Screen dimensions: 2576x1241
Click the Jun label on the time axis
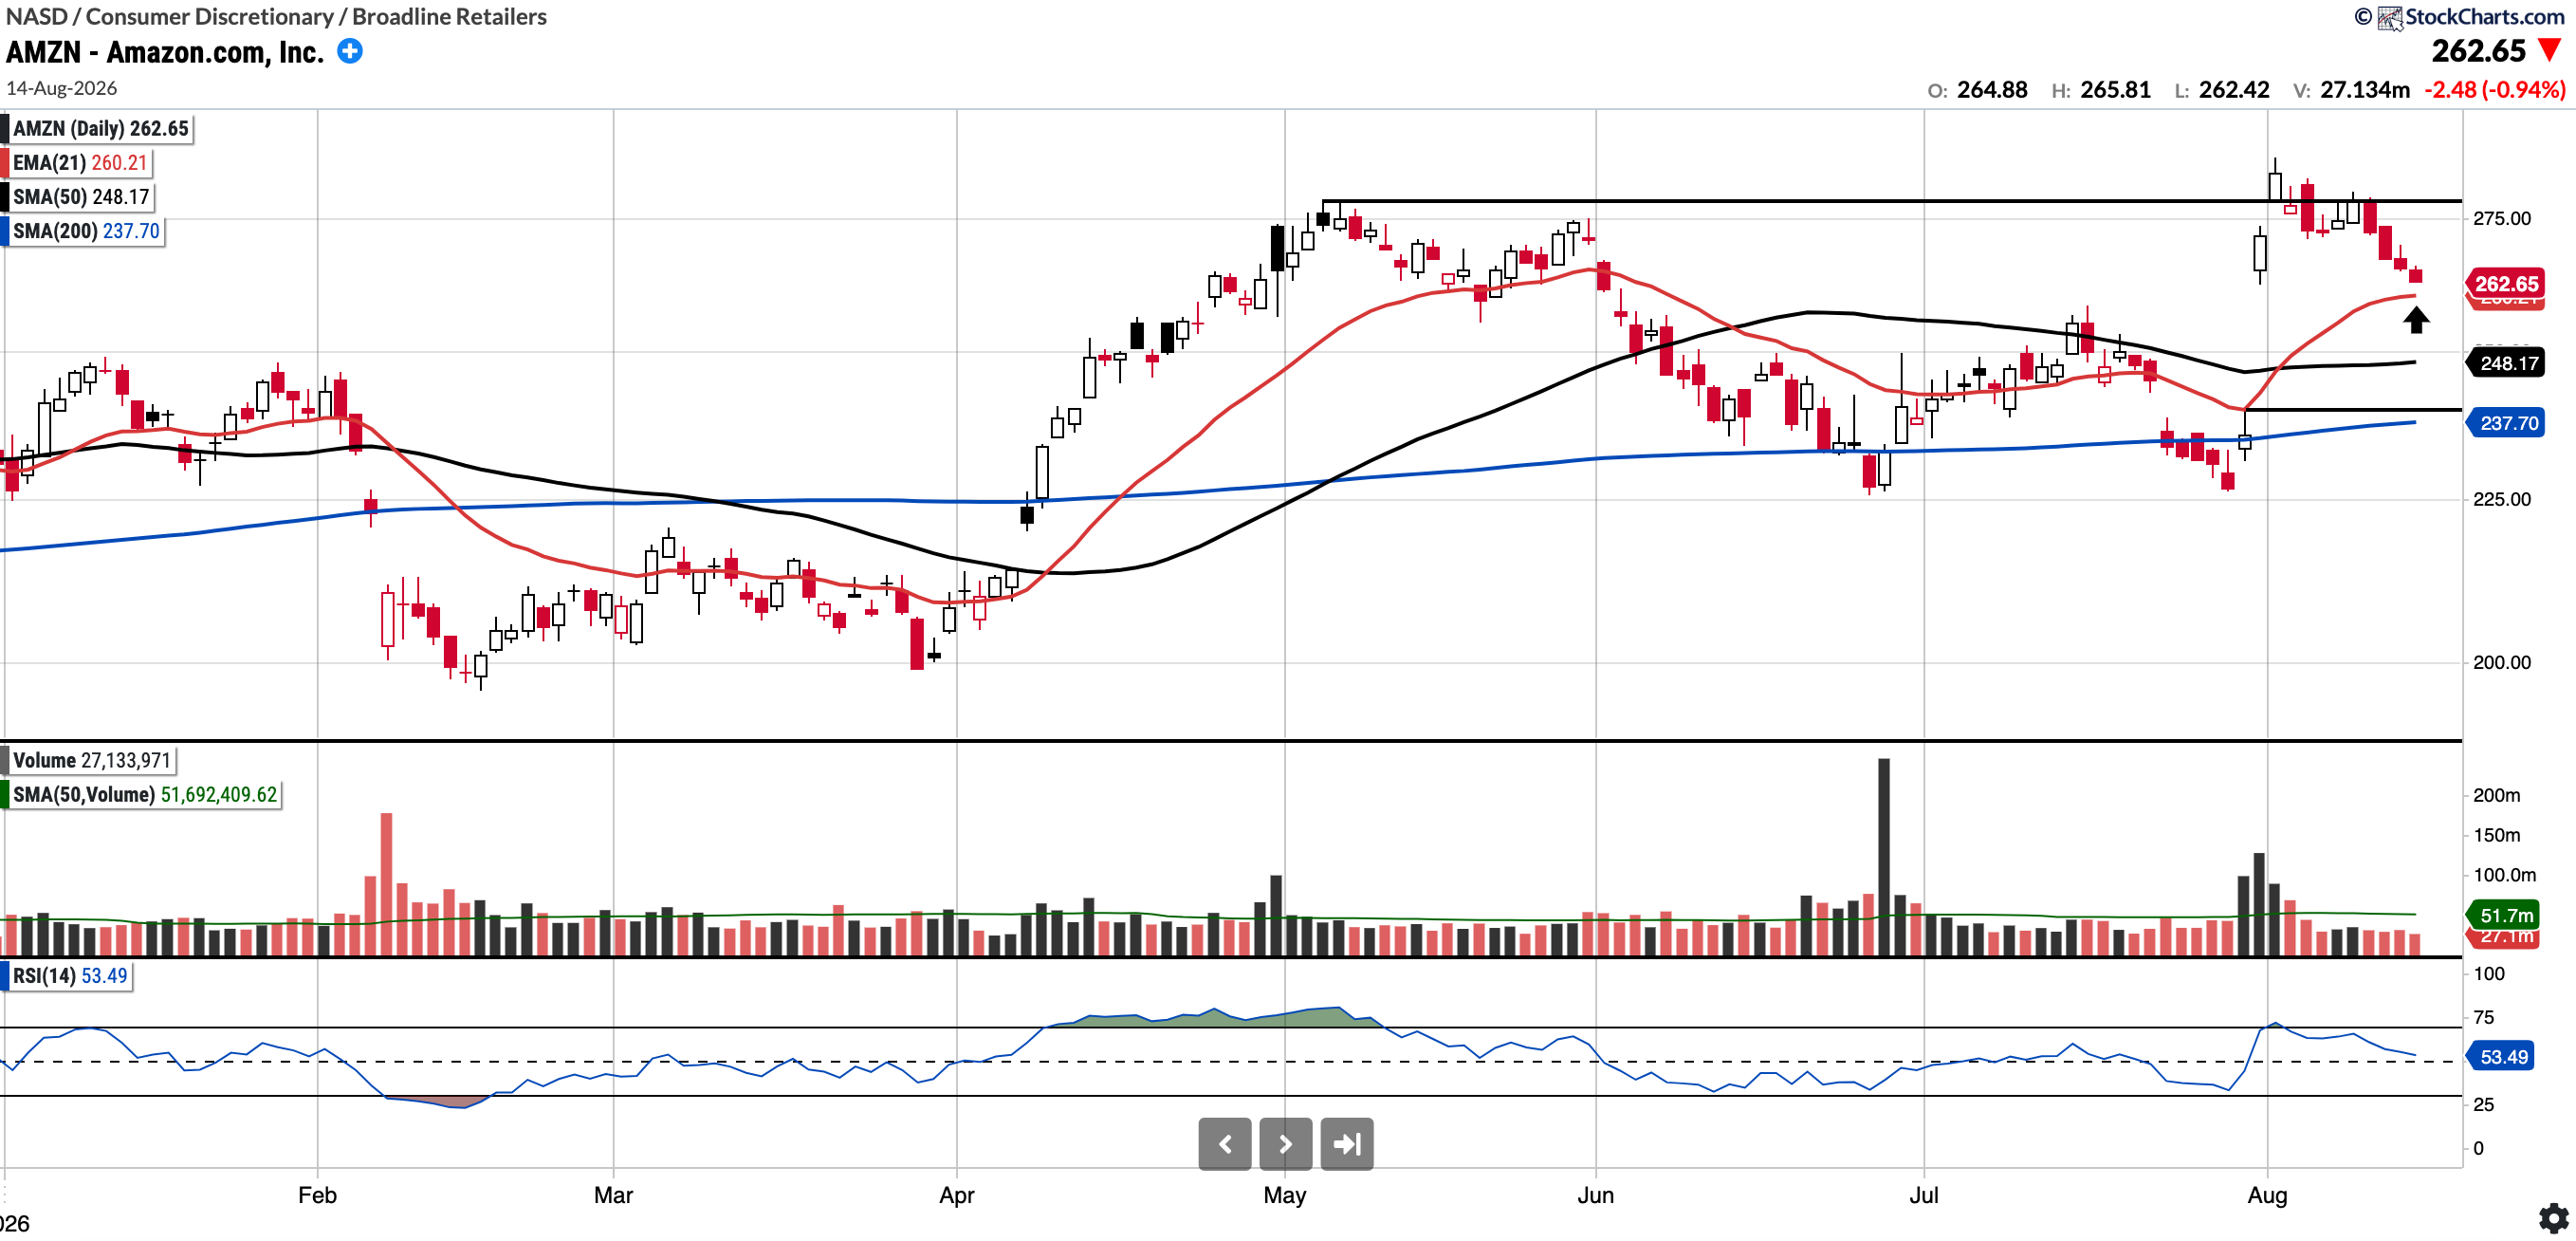tap(1596, 1195)
